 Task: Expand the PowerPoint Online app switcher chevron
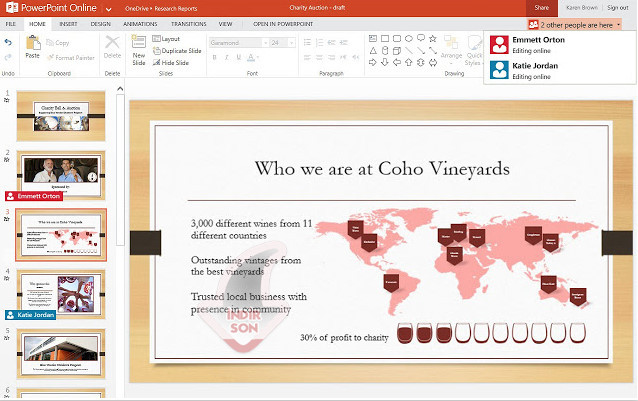click(x=108, y=9)
